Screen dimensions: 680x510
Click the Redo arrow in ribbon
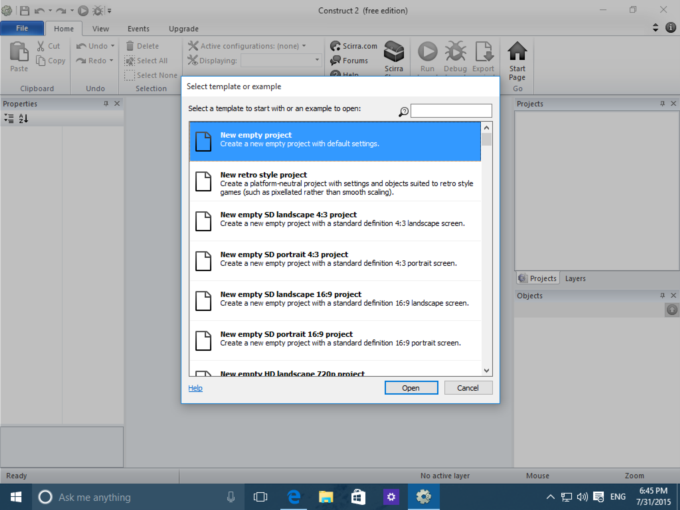click(x=81, y=61)
